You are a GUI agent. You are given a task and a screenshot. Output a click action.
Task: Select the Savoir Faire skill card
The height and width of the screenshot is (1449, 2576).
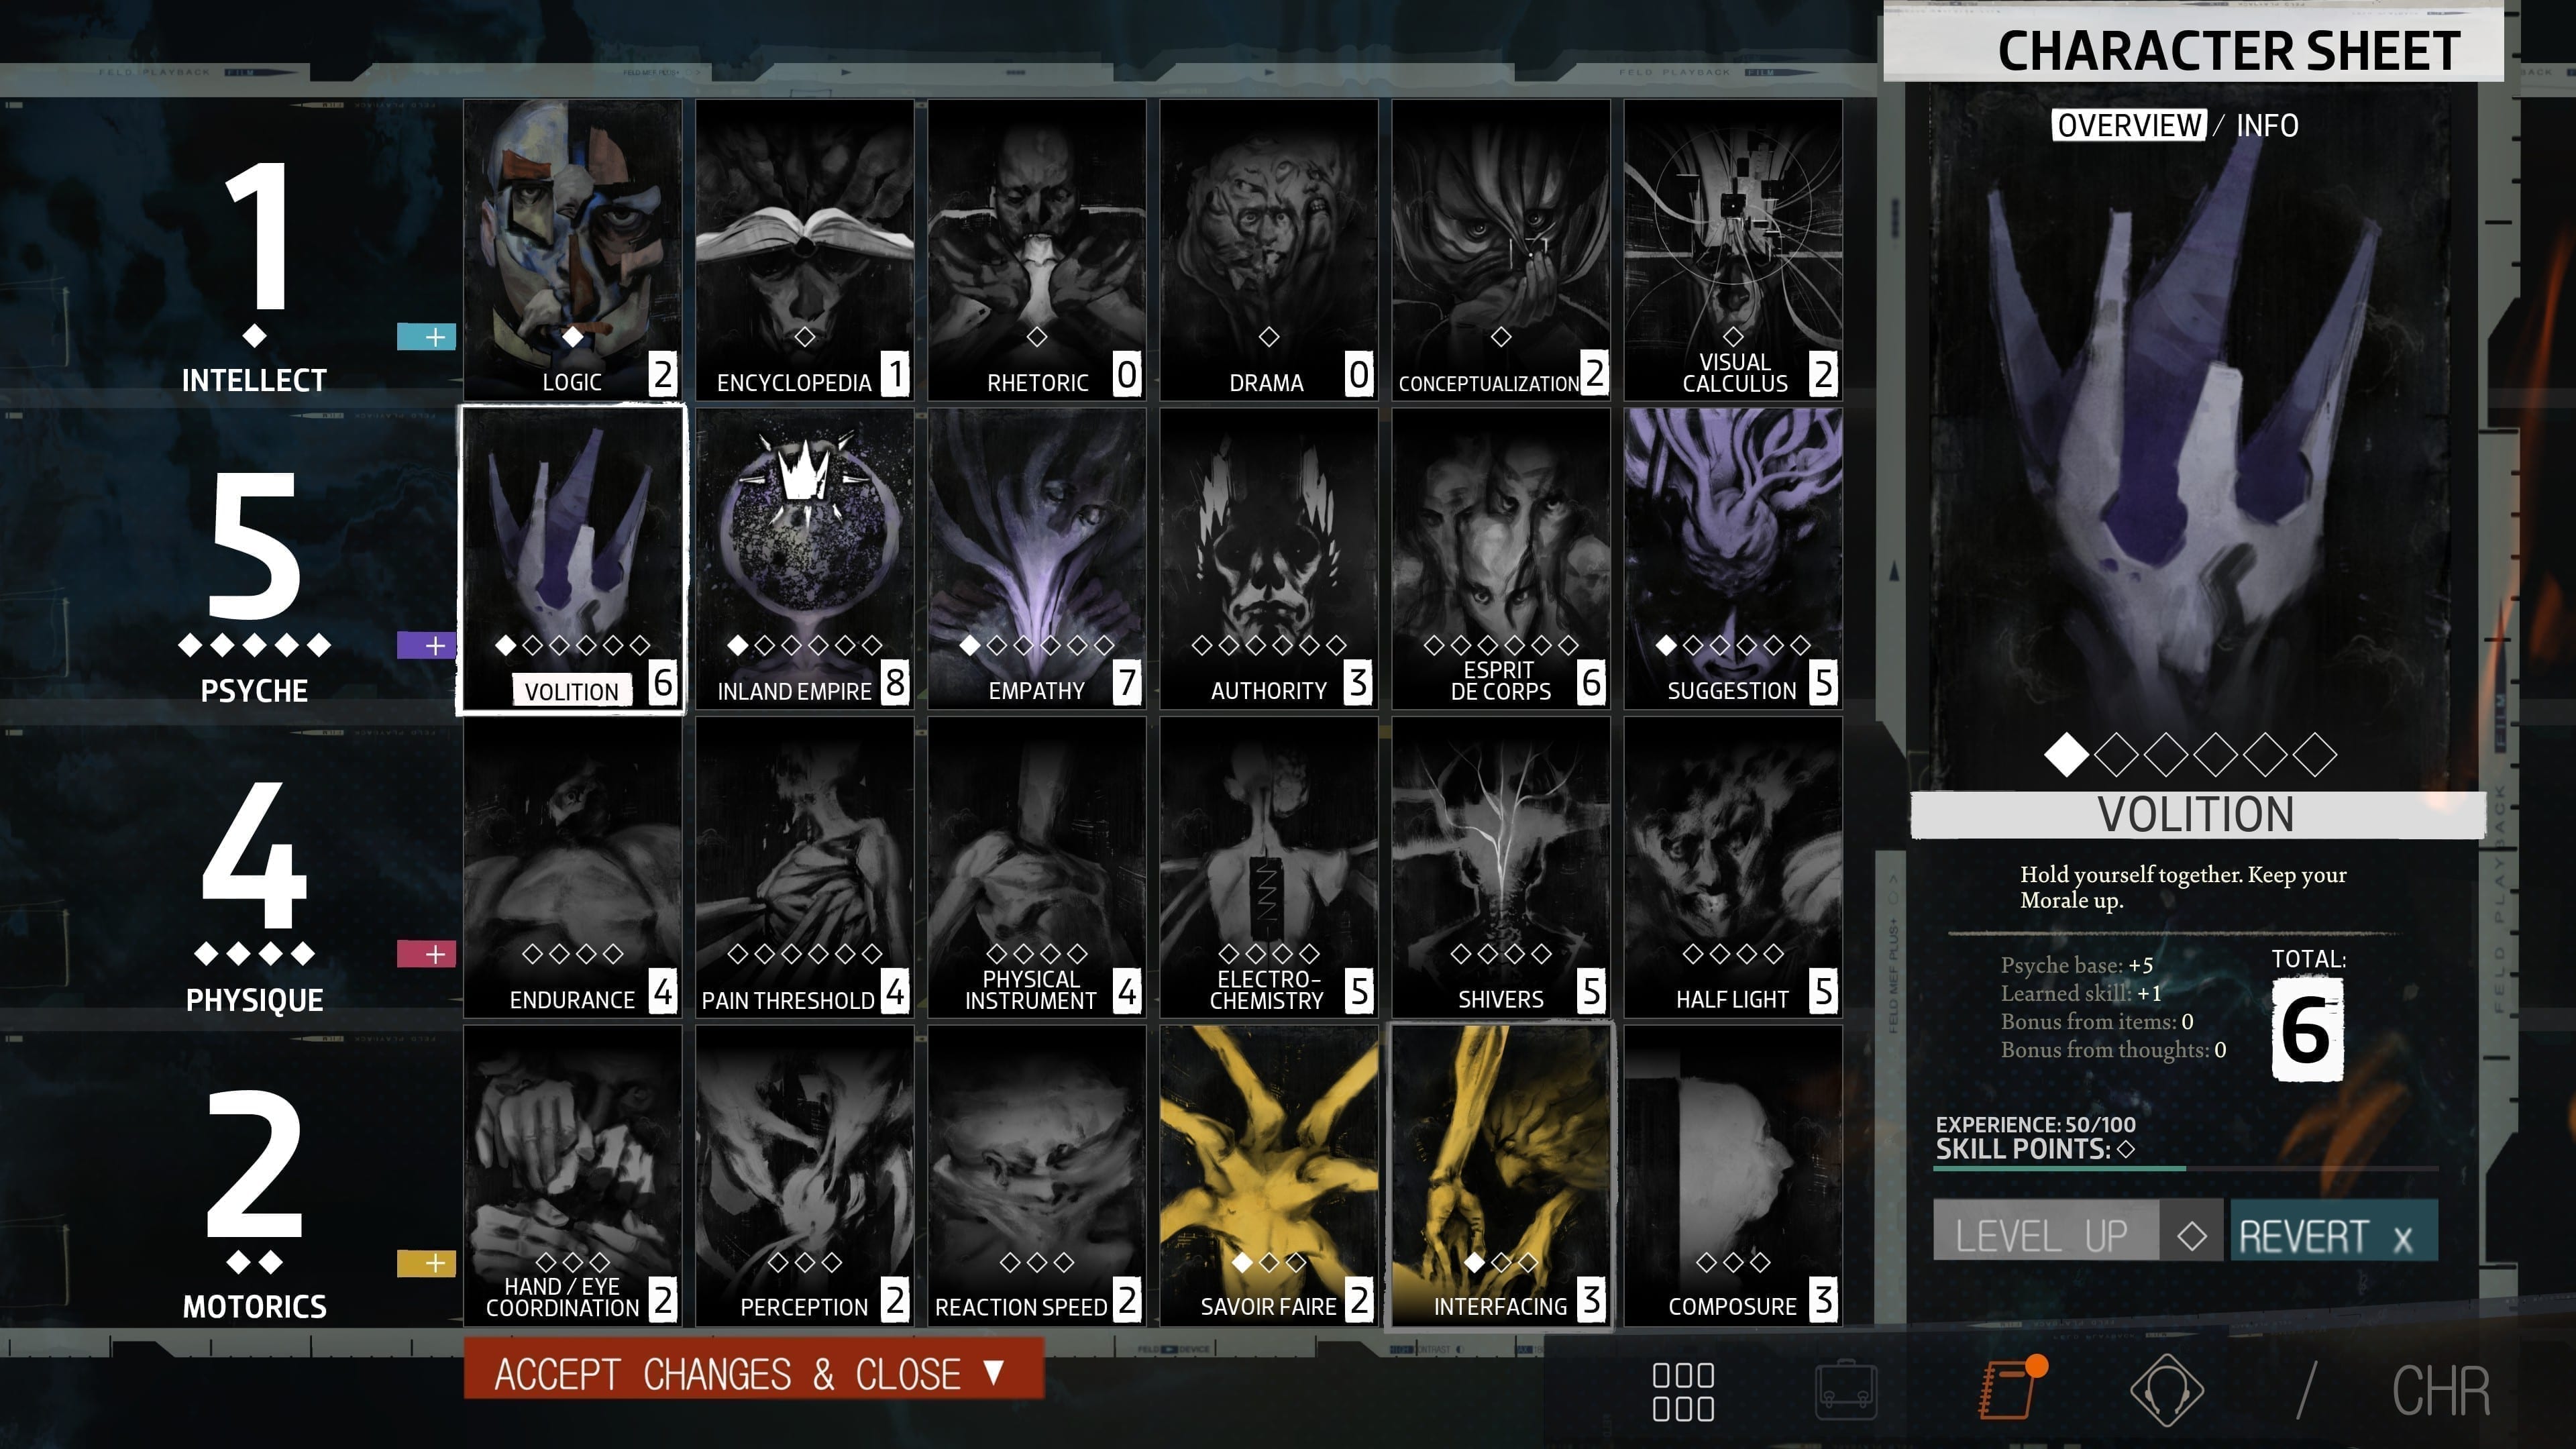(x=1268, y=1175)
